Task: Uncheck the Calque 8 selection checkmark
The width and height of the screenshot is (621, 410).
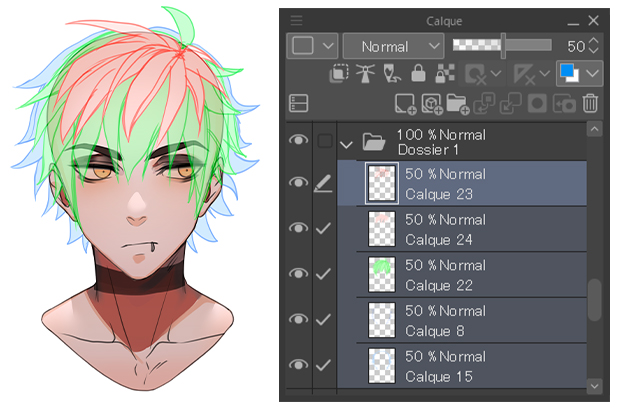Action: tap(324, 319)
